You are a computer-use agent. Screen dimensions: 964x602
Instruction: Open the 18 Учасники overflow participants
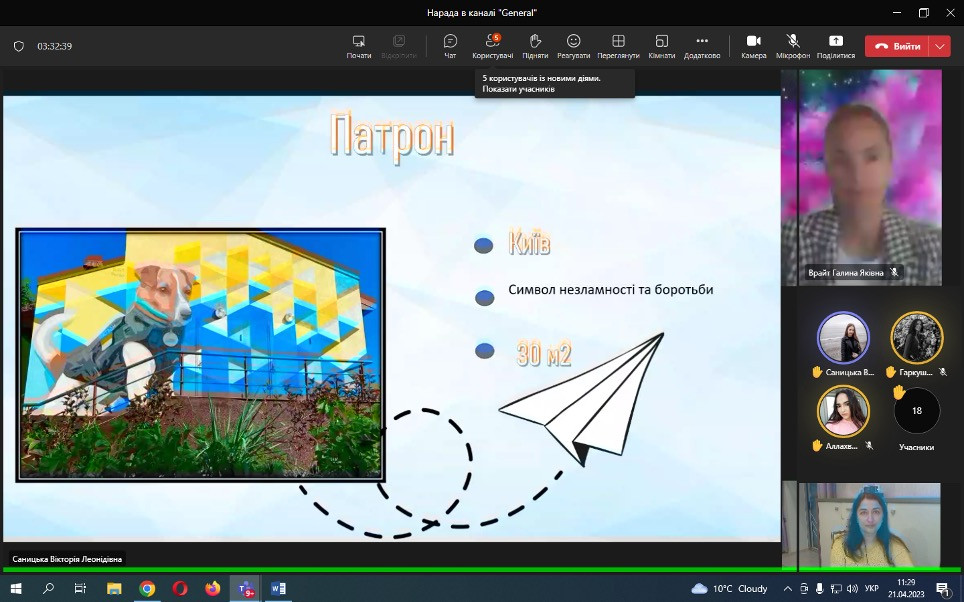point(916,411)
